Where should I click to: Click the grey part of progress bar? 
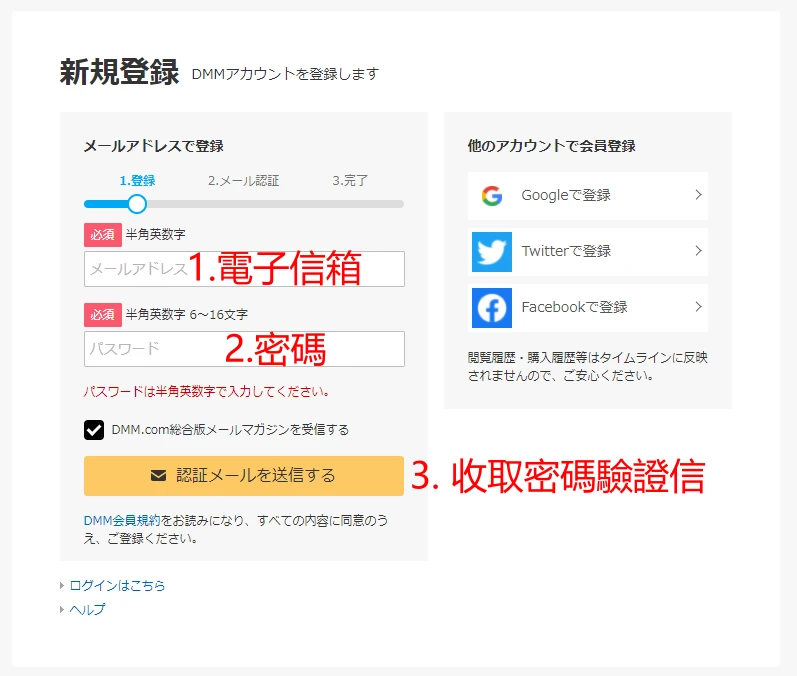point(275,204)
